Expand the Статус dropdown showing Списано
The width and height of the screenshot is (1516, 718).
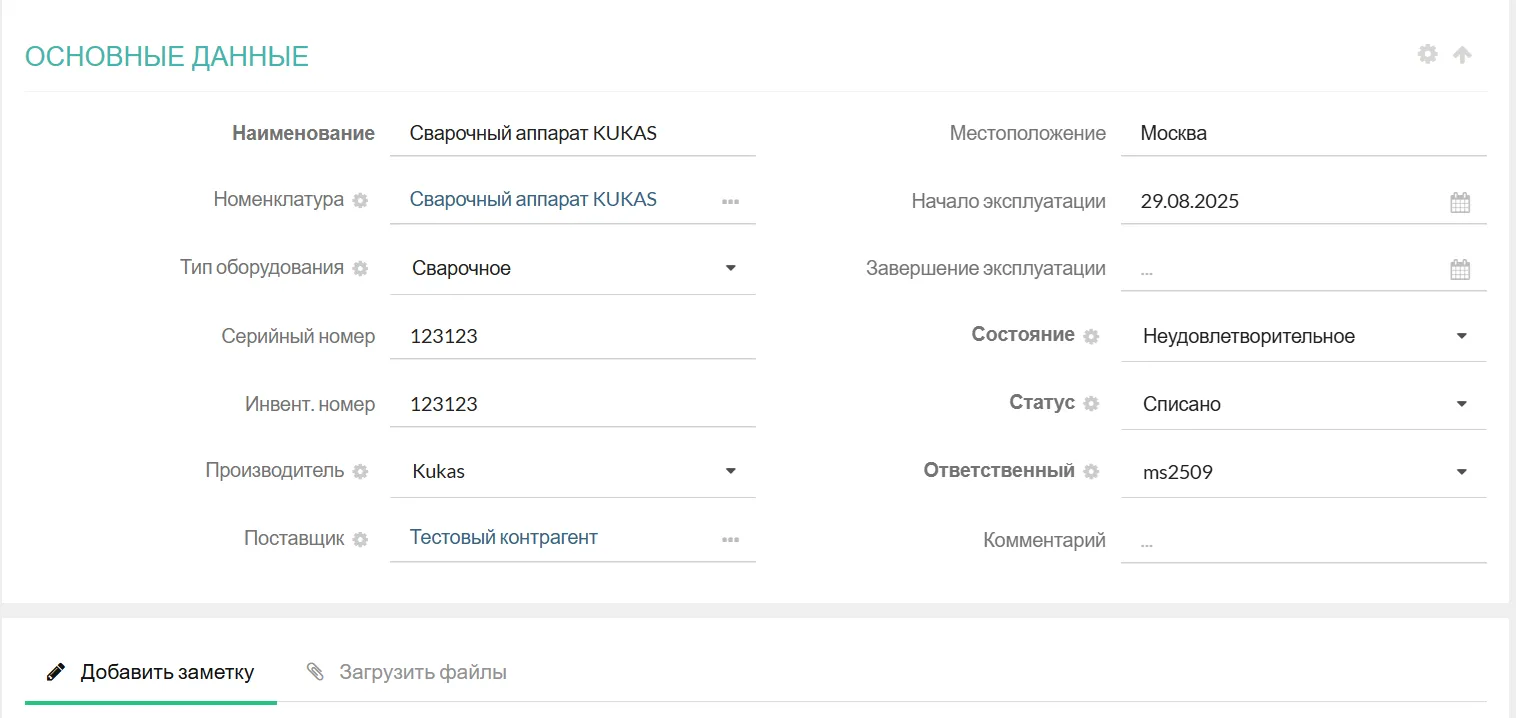(x=1461, y=404)
